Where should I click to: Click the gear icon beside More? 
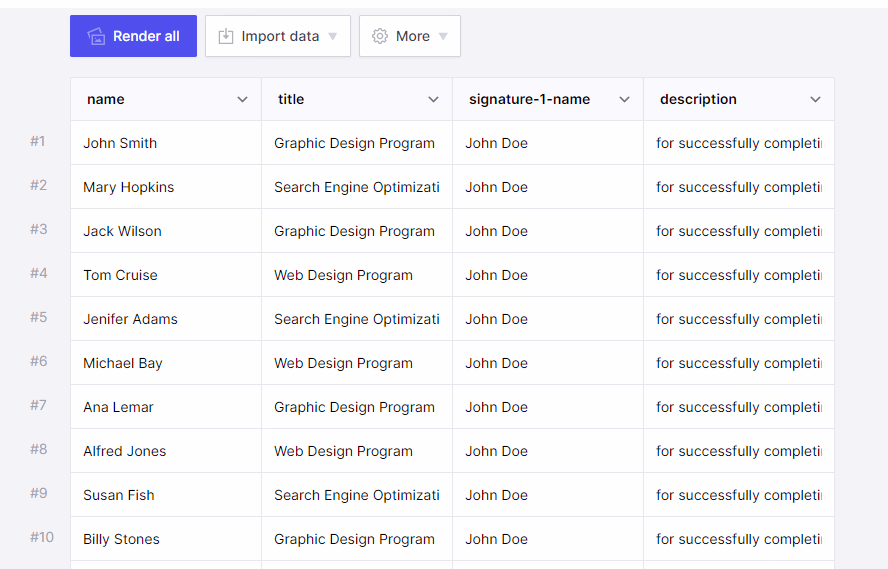(380, 36)
